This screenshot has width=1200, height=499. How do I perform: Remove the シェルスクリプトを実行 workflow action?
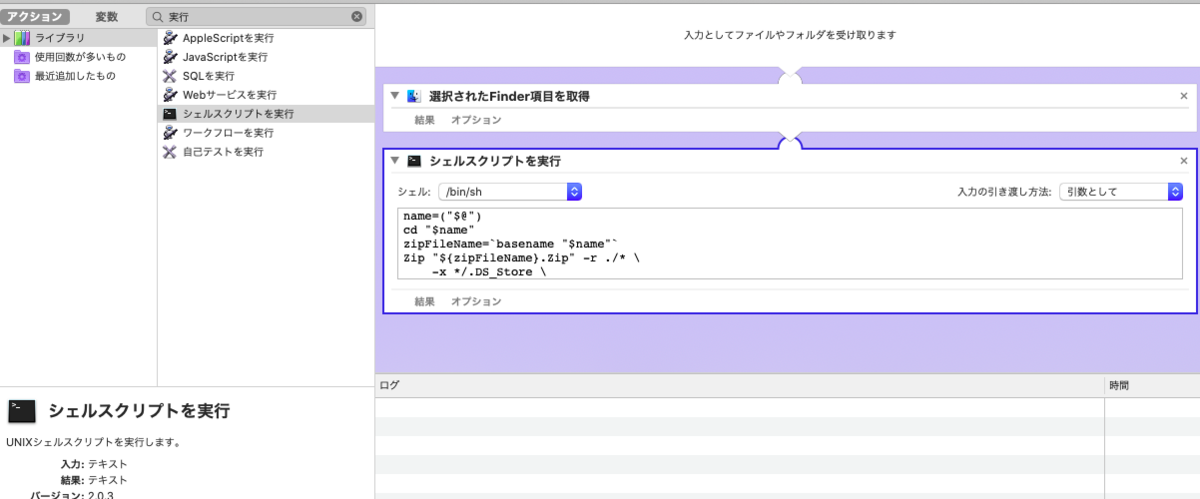pos(1184,161)
